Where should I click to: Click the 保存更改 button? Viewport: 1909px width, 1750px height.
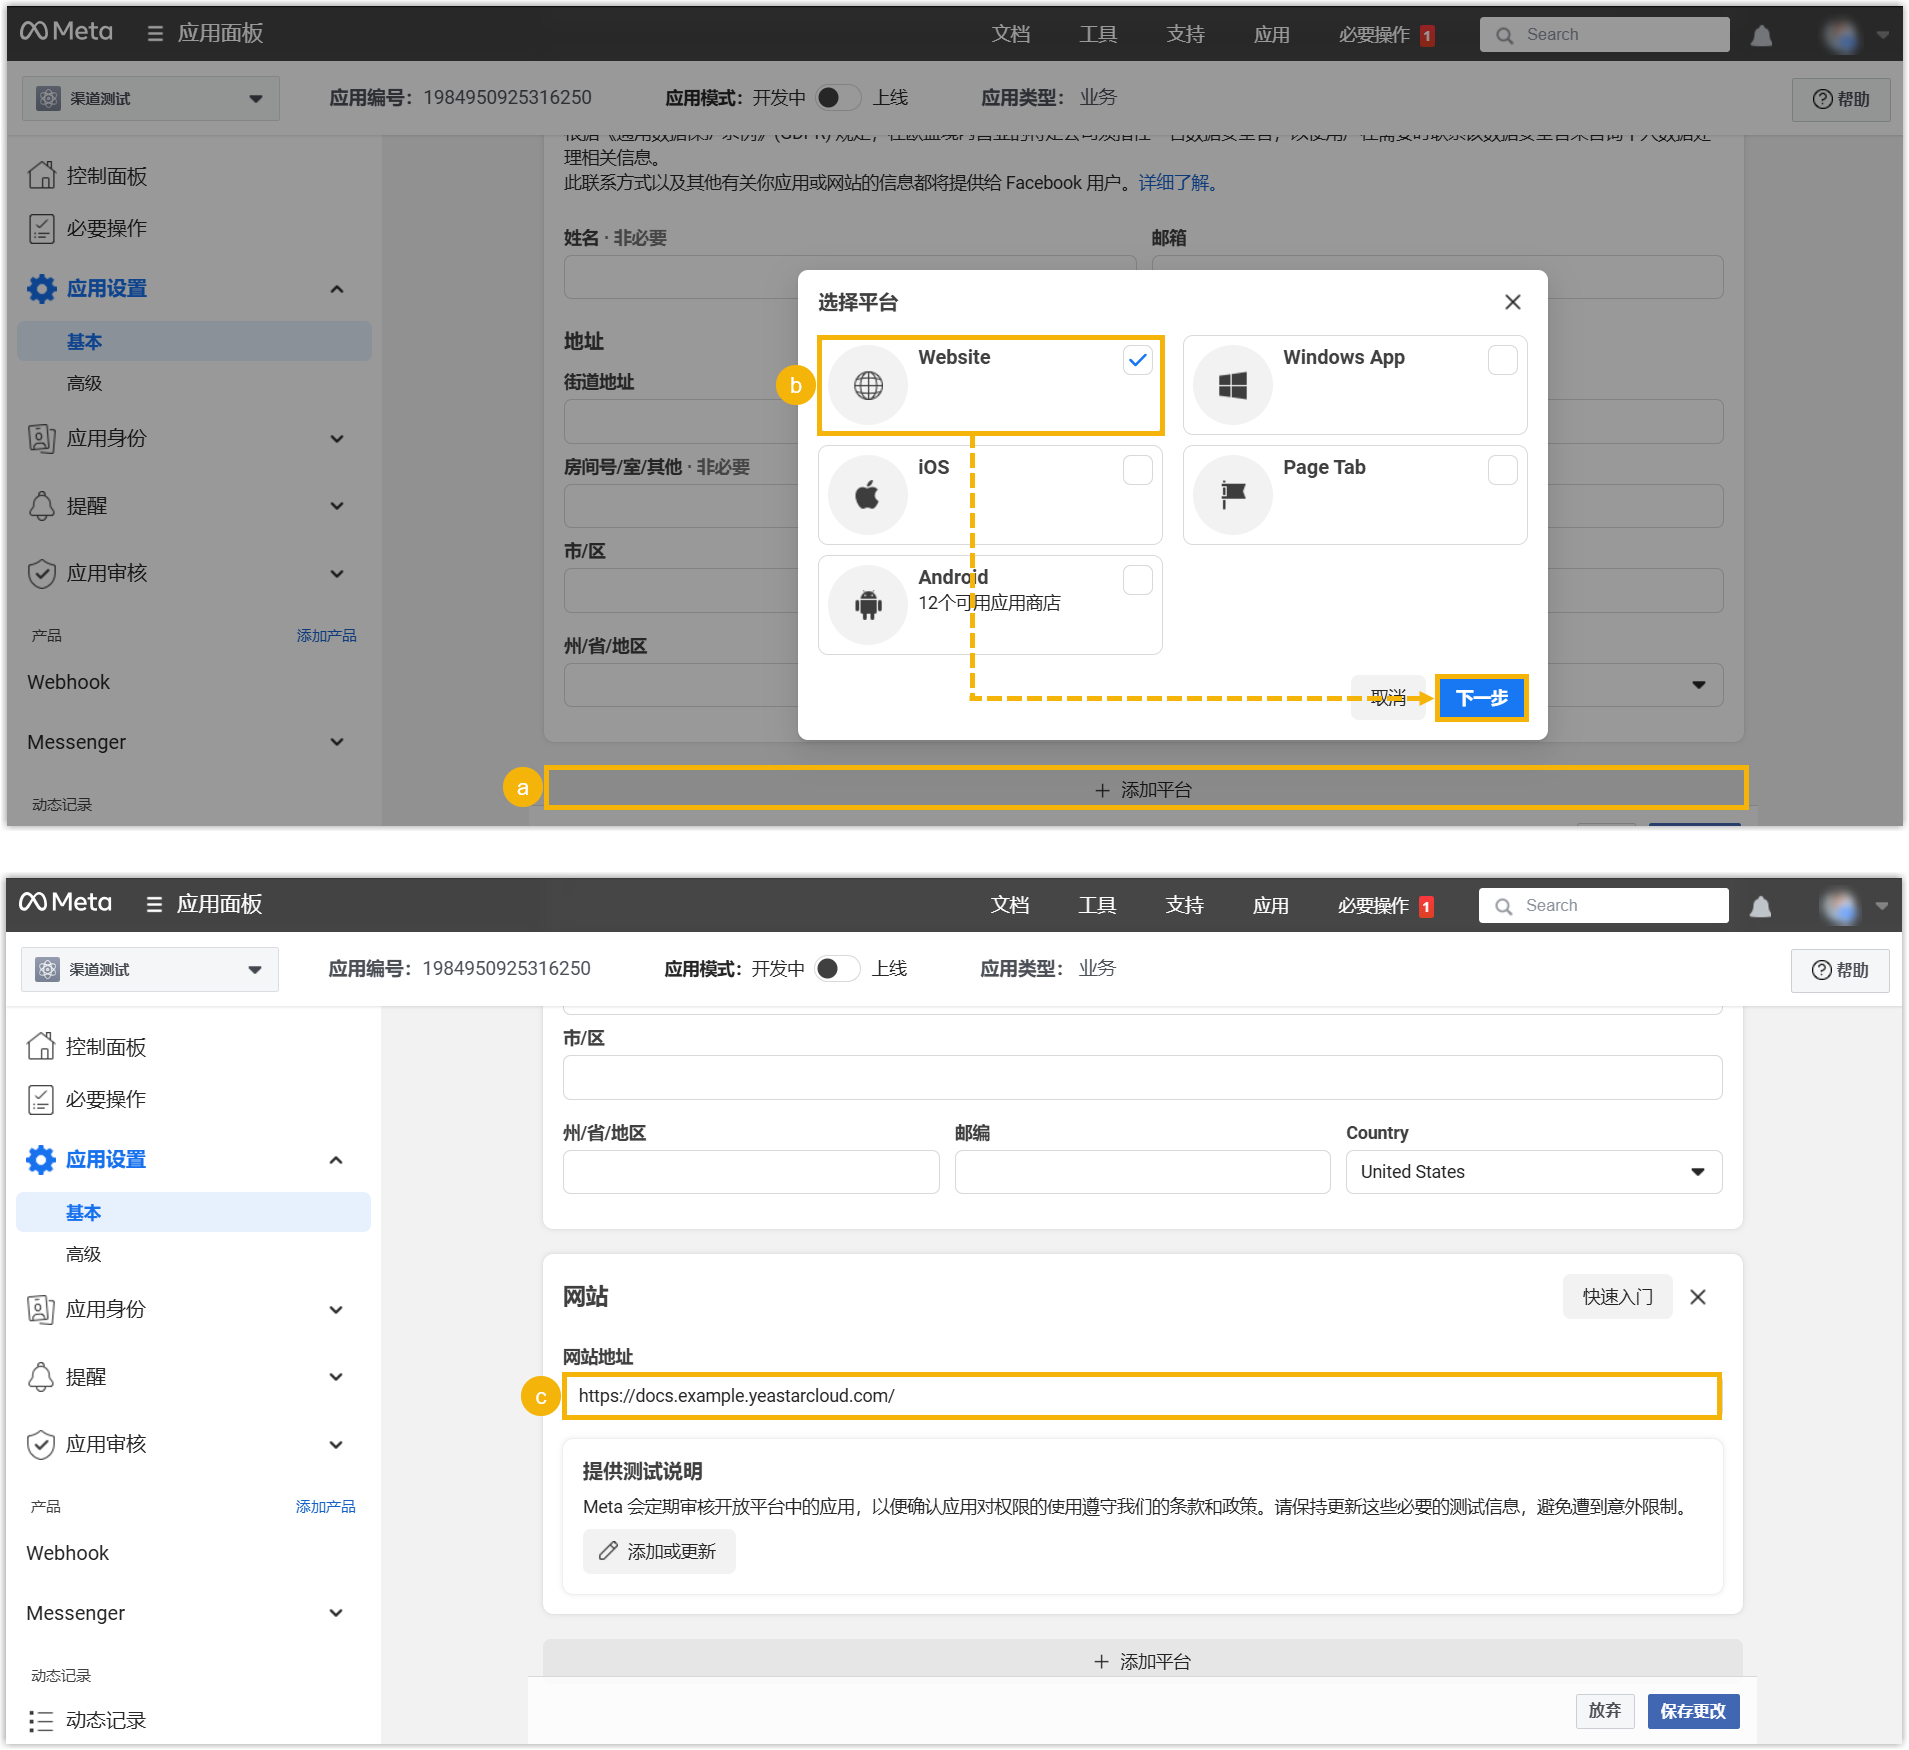1692,1711
